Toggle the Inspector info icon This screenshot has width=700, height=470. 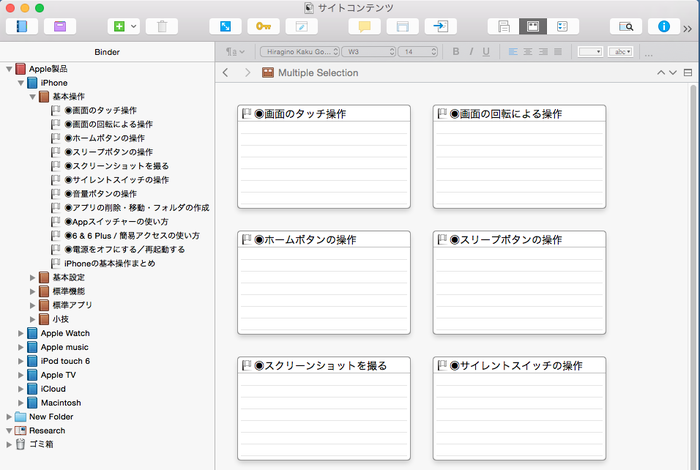click(x=664, y=26)
